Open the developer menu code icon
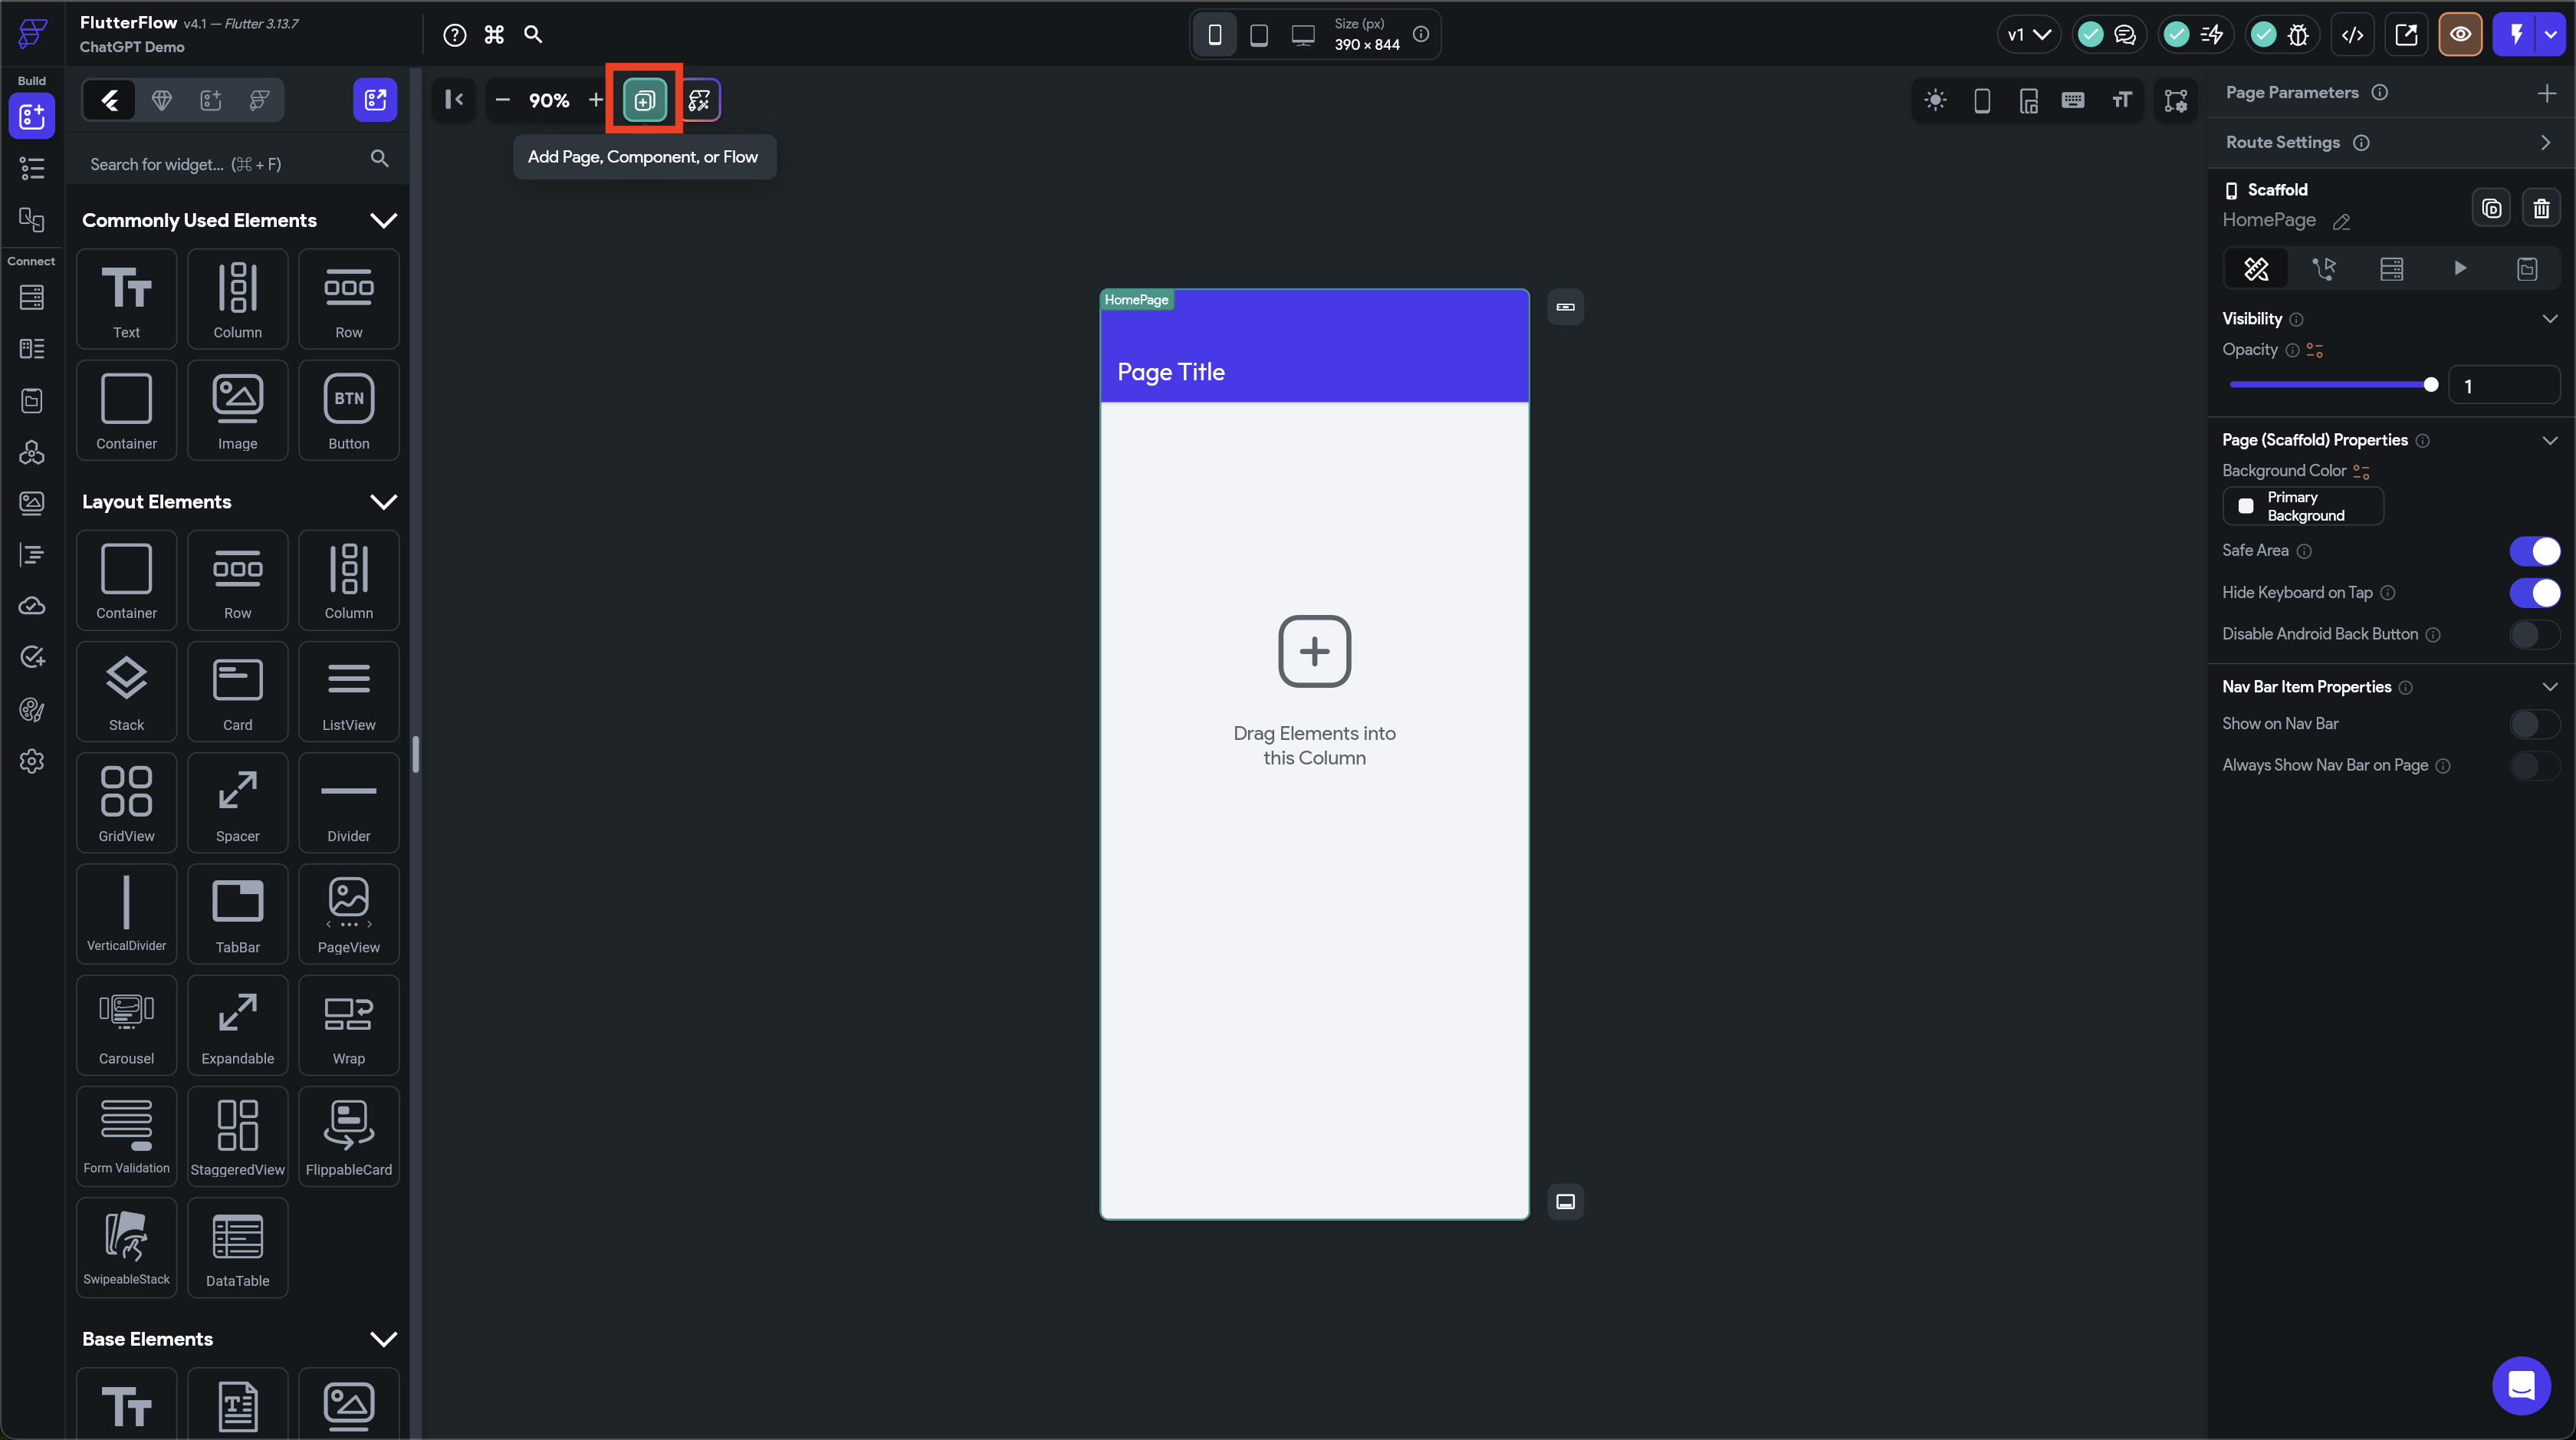The image size is (2576, 1440). 2352,35
